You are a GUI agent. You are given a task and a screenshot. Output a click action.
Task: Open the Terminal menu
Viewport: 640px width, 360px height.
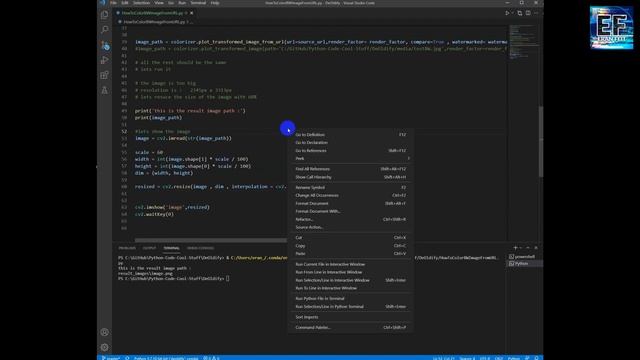click(198, 3)
